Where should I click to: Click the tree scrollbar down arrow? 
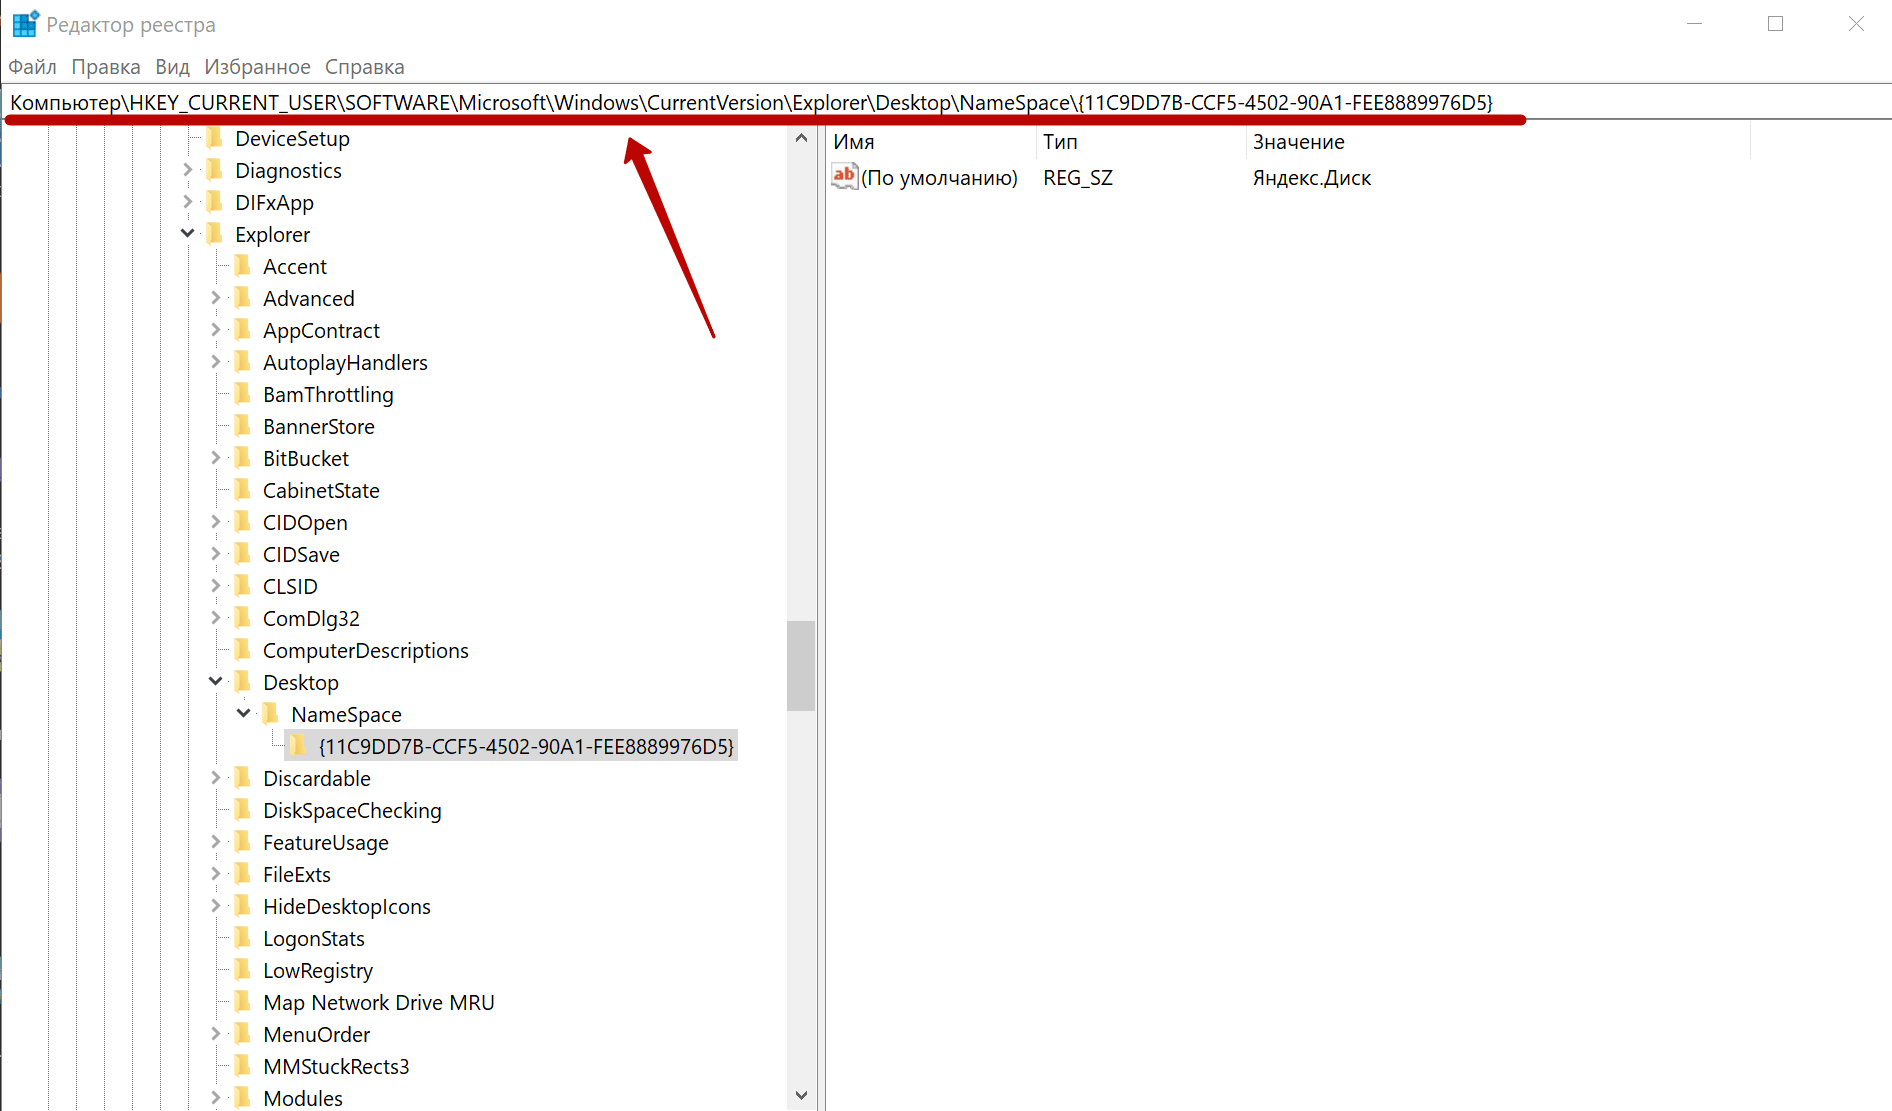[801, 1096]
